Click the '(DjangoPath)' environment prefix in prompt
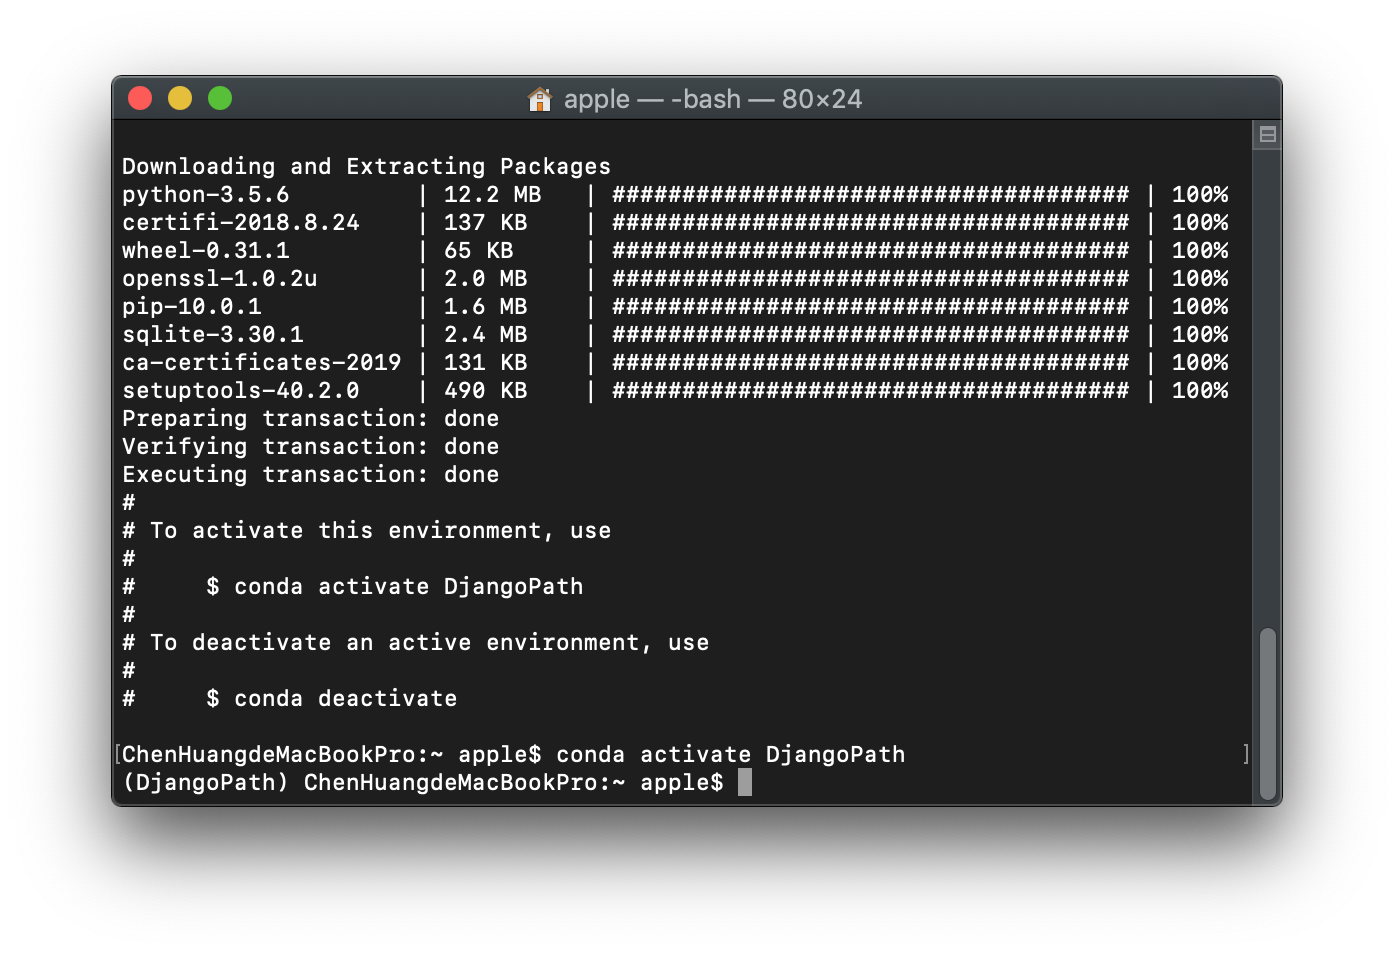This screenshot has height=954, width=1394. 205,782
